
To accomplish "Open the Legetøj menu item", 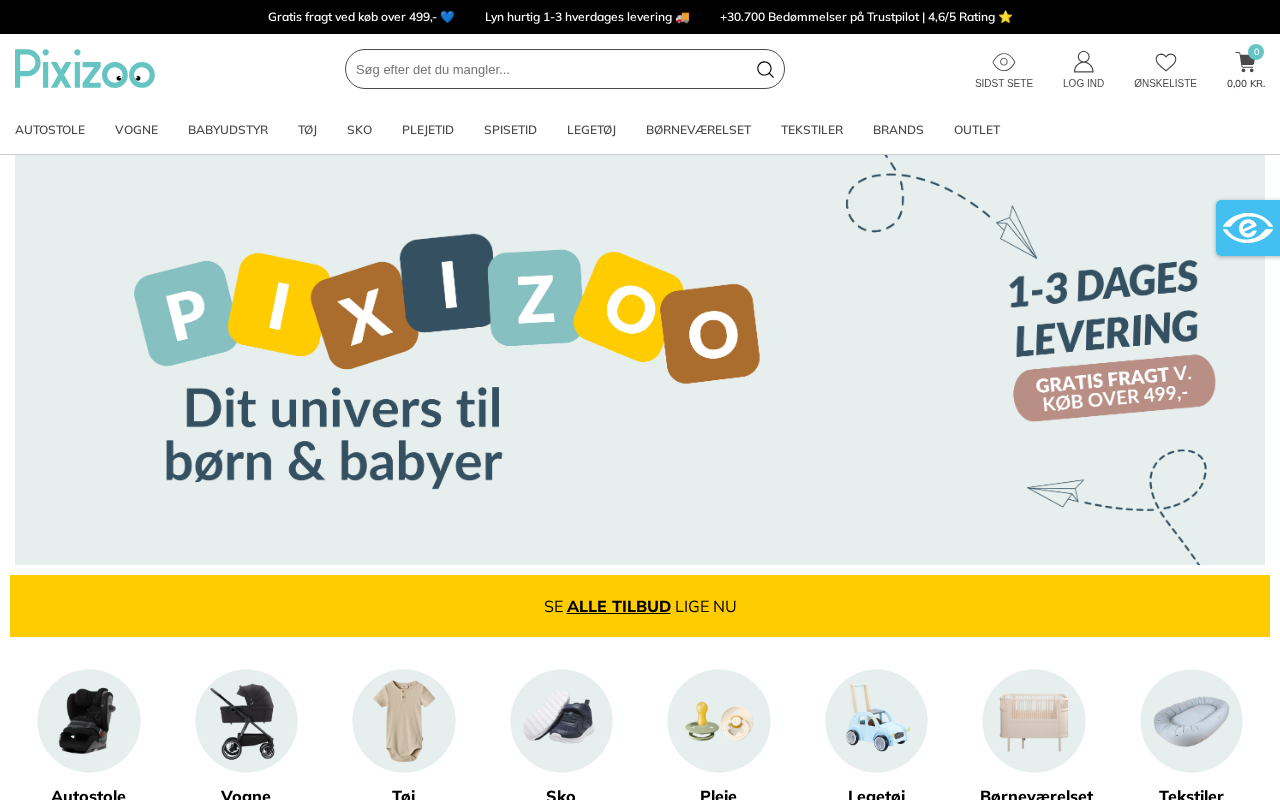I will click(x=591, y=130).
